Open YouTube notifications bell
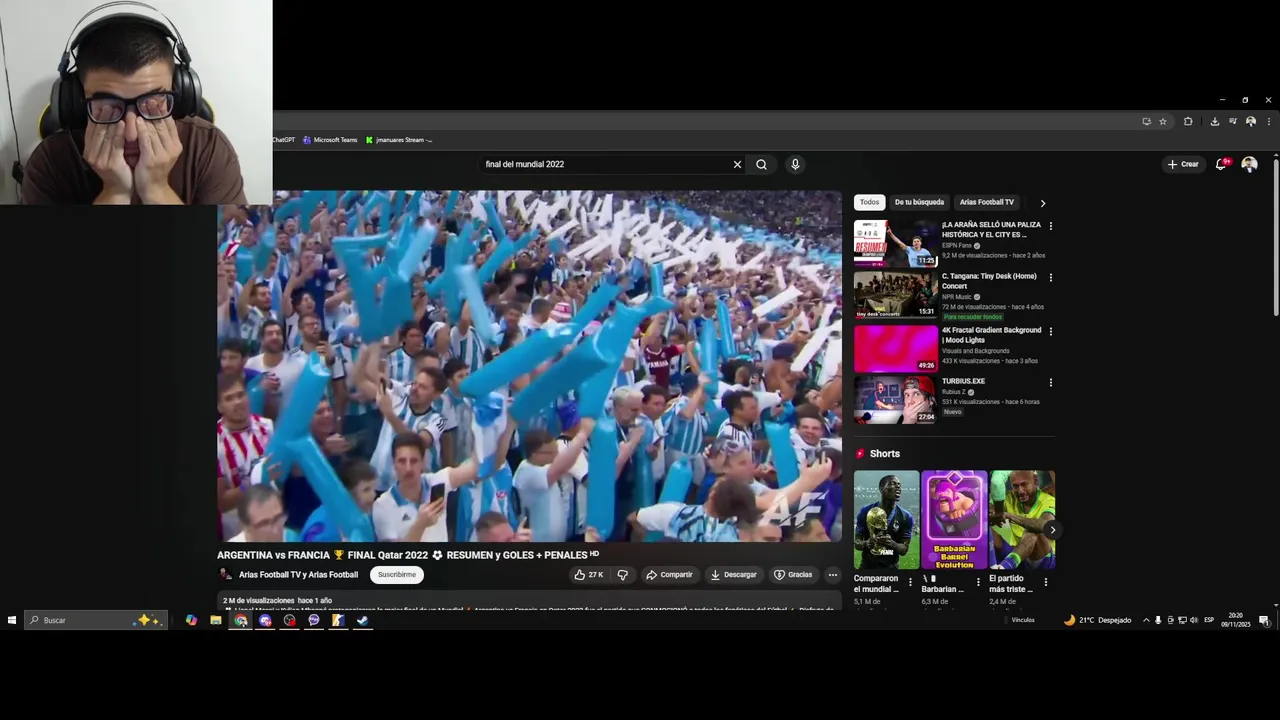 (x=1221, y=164)
